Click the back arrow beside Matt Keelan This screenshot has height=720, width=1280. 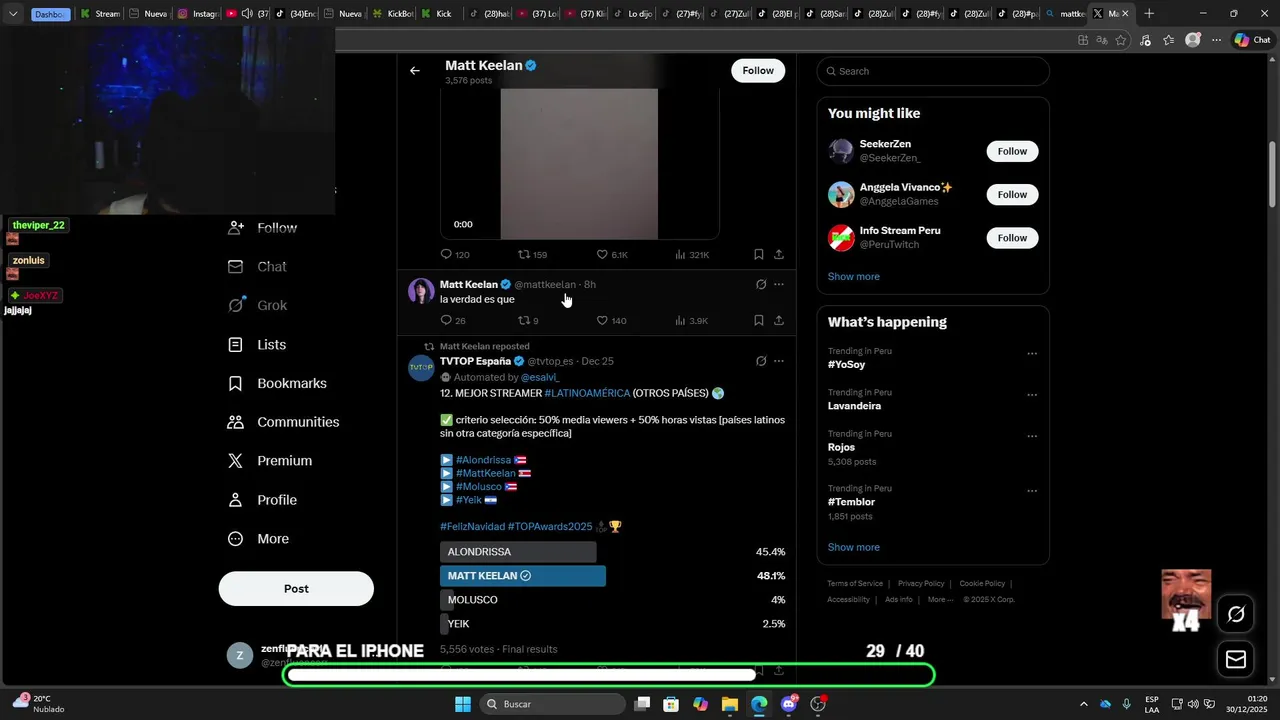click(415, 71)
